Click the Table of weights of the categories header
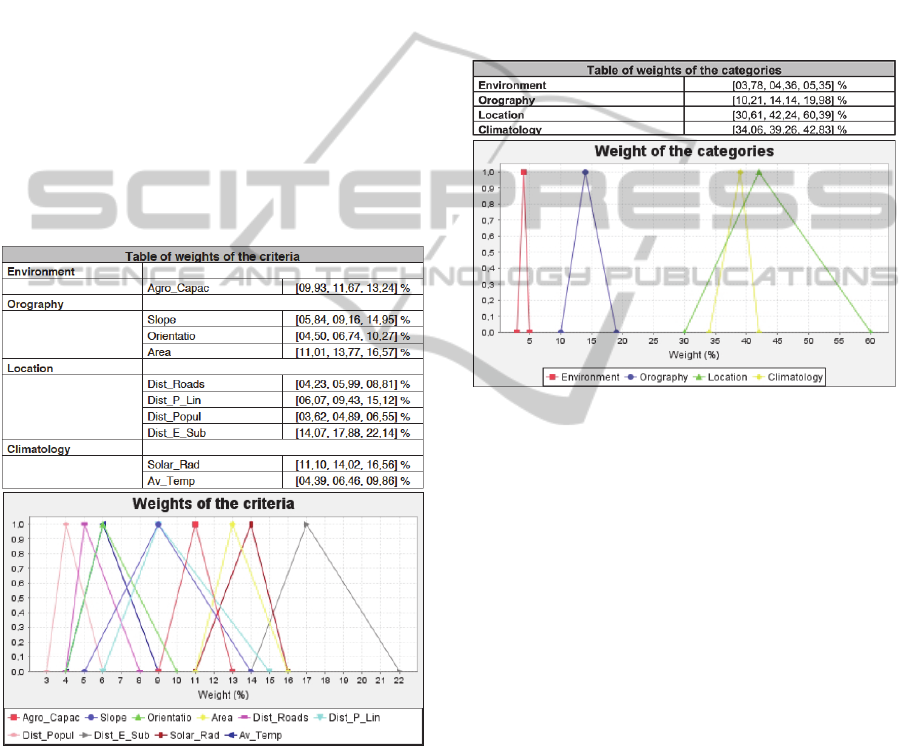Image resolution: width=915 pixels, height=747 pixels. point(685,70)
